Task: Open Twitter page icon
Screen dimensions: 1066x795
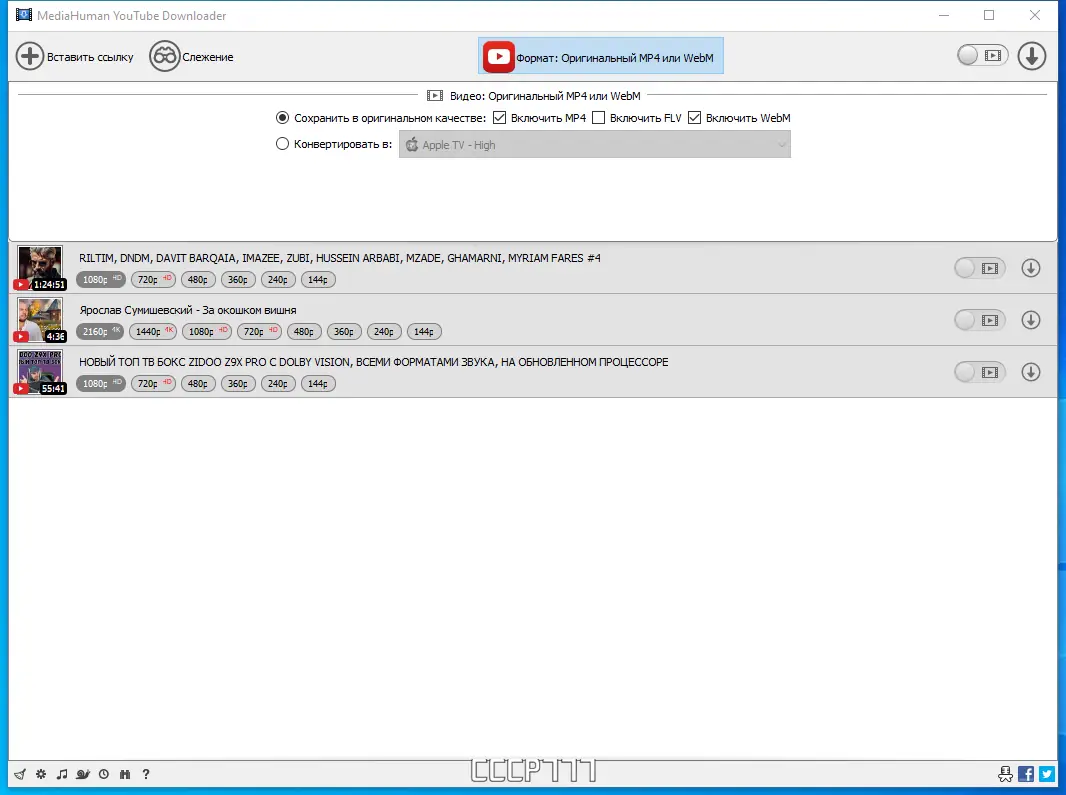Action: (1046, 774)
